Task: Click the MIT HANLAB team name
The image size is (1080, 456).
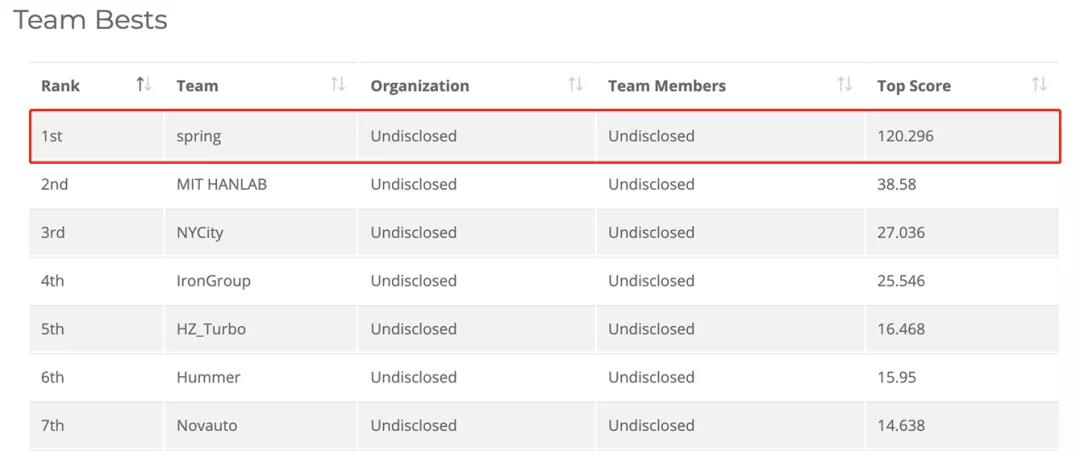Action: tap(221, 185)
